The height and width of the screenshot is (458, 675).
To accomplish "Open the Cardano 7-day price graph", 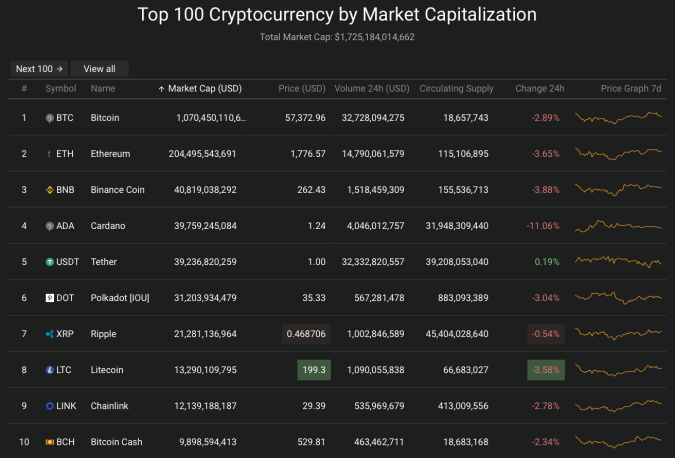I will [618, 226].
